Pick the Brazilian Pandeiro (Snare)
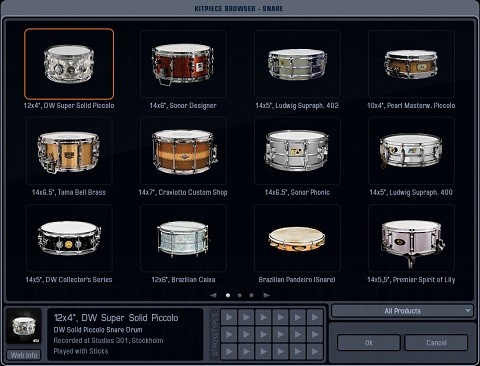 [297, 238]
